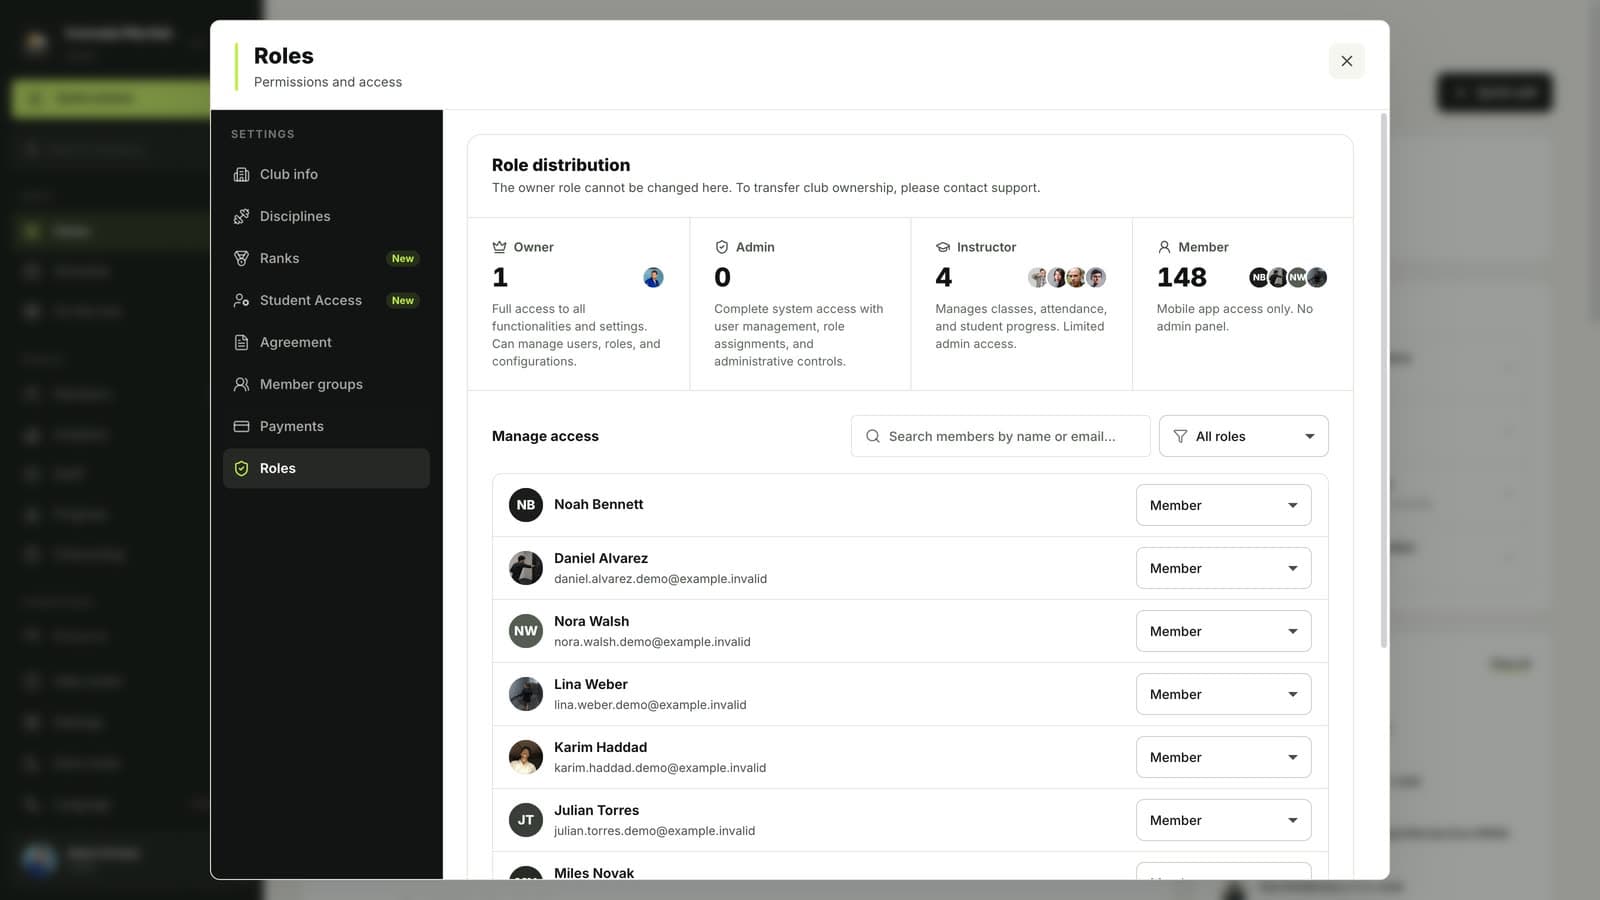Close the Roles dialog with the X
The width and height of the screenshot is (1600, 900).
[1346, 61]
